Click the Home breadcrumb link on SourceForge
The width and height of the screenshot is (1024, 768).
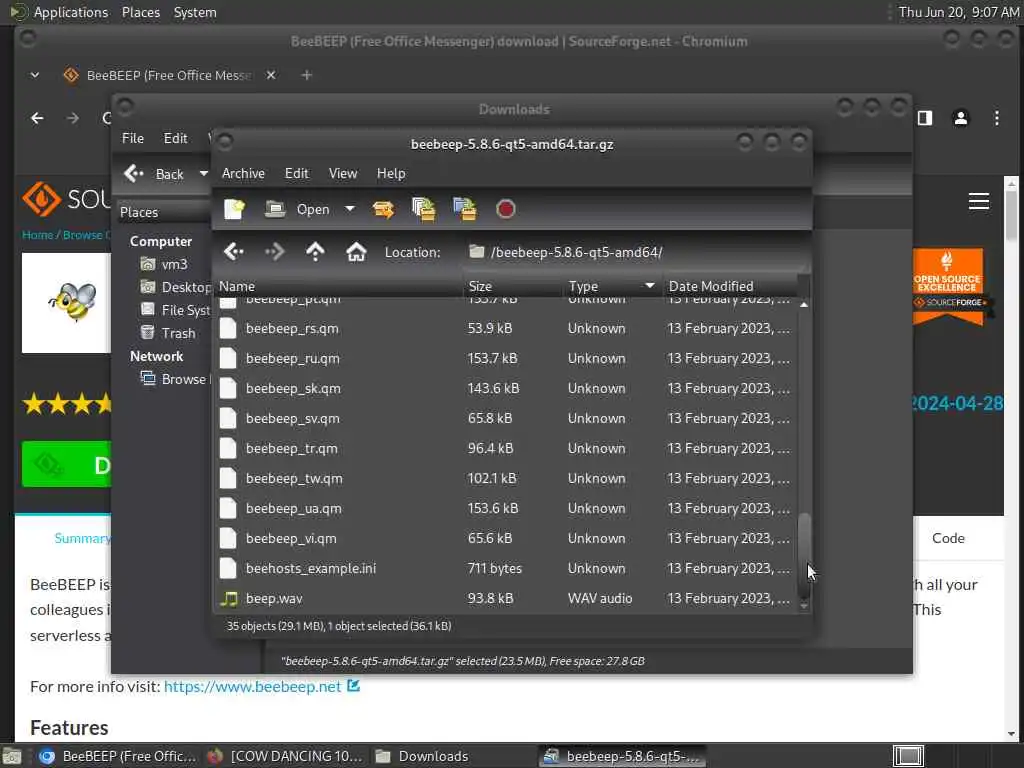click(x=37, y=235)
